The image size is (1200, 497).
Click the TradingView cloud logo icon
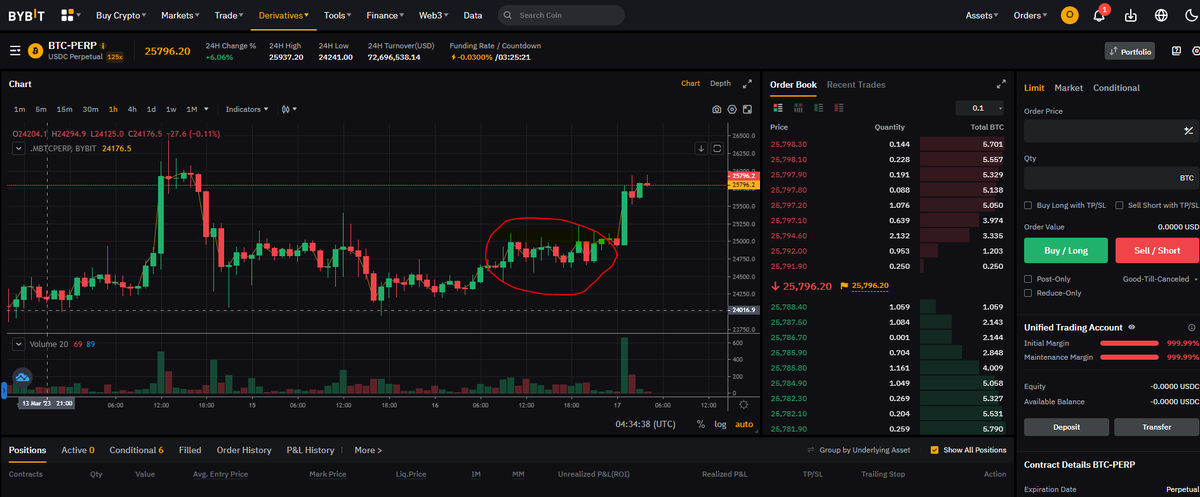pyautogui.click(x=22, y=378)
